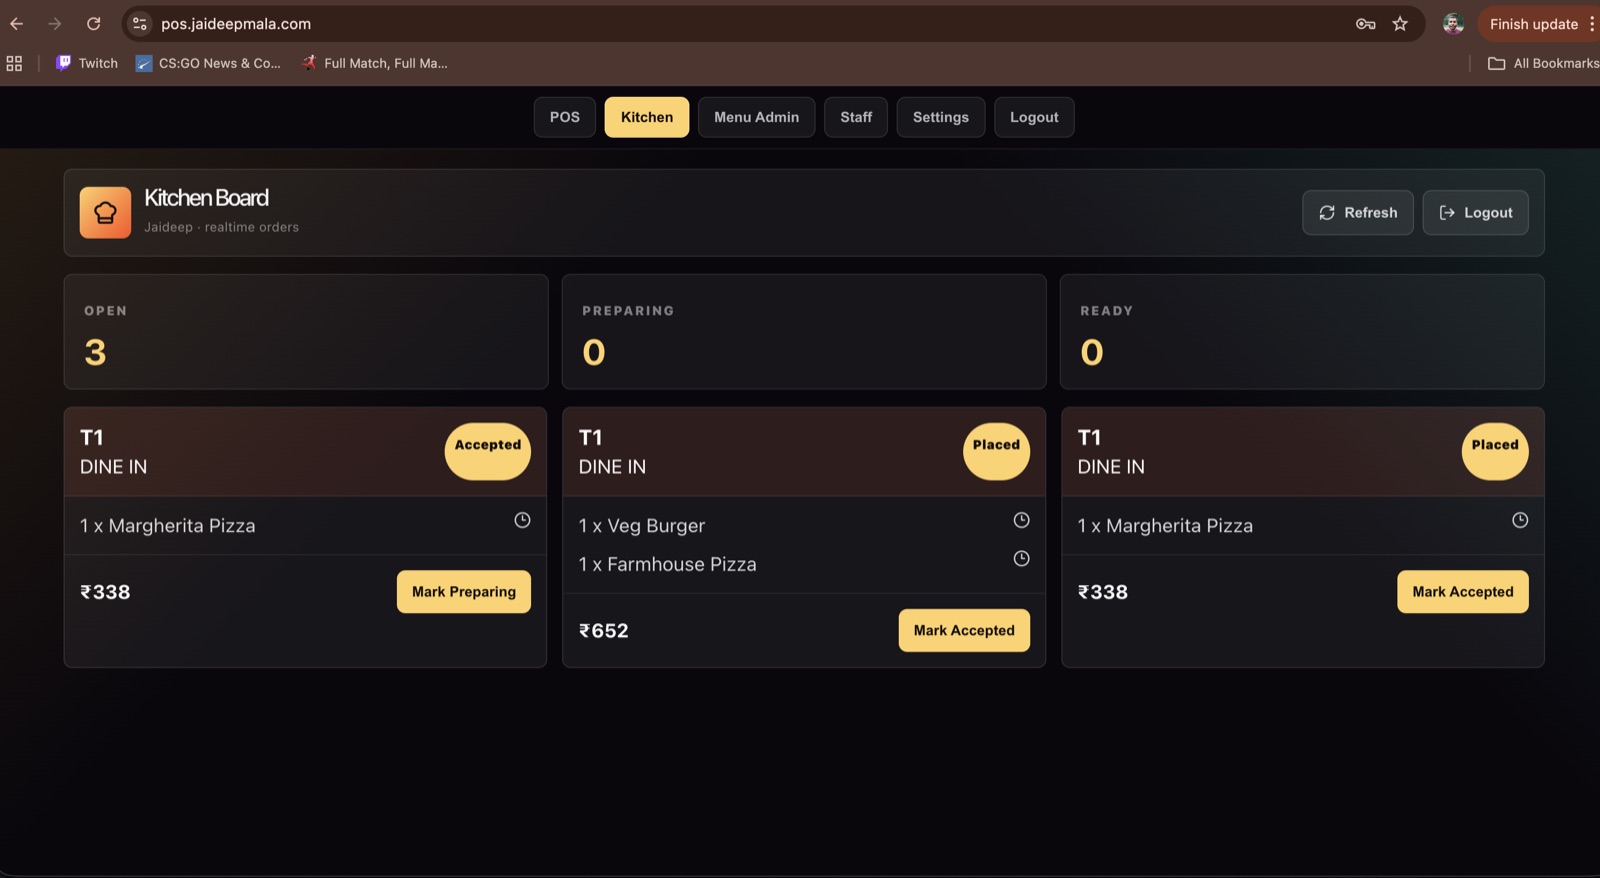Screen dimensions: 1600x878
Task: Click the ₹652 order total
Action: tap(604, 631)
